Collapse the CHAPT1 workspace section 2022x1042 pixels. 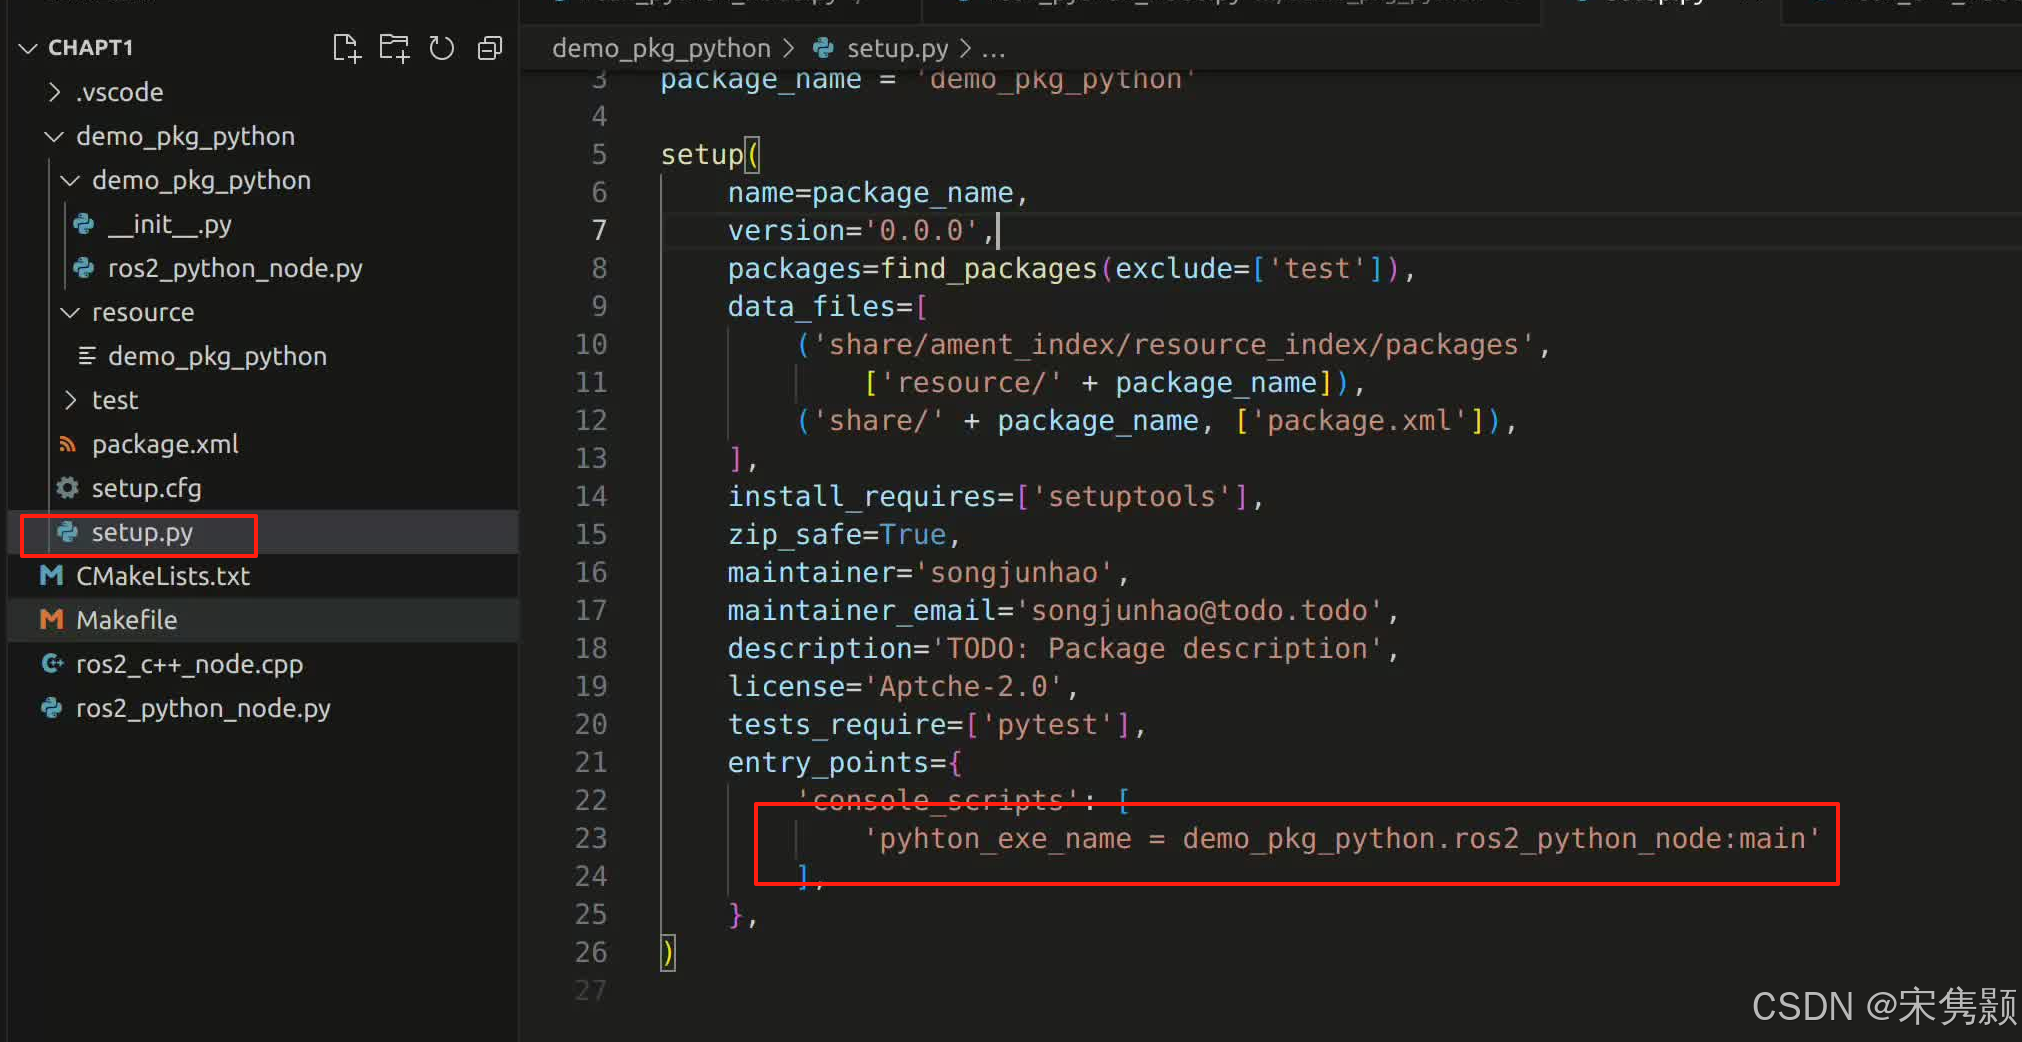pyautogui.click(x=28, y=48)
